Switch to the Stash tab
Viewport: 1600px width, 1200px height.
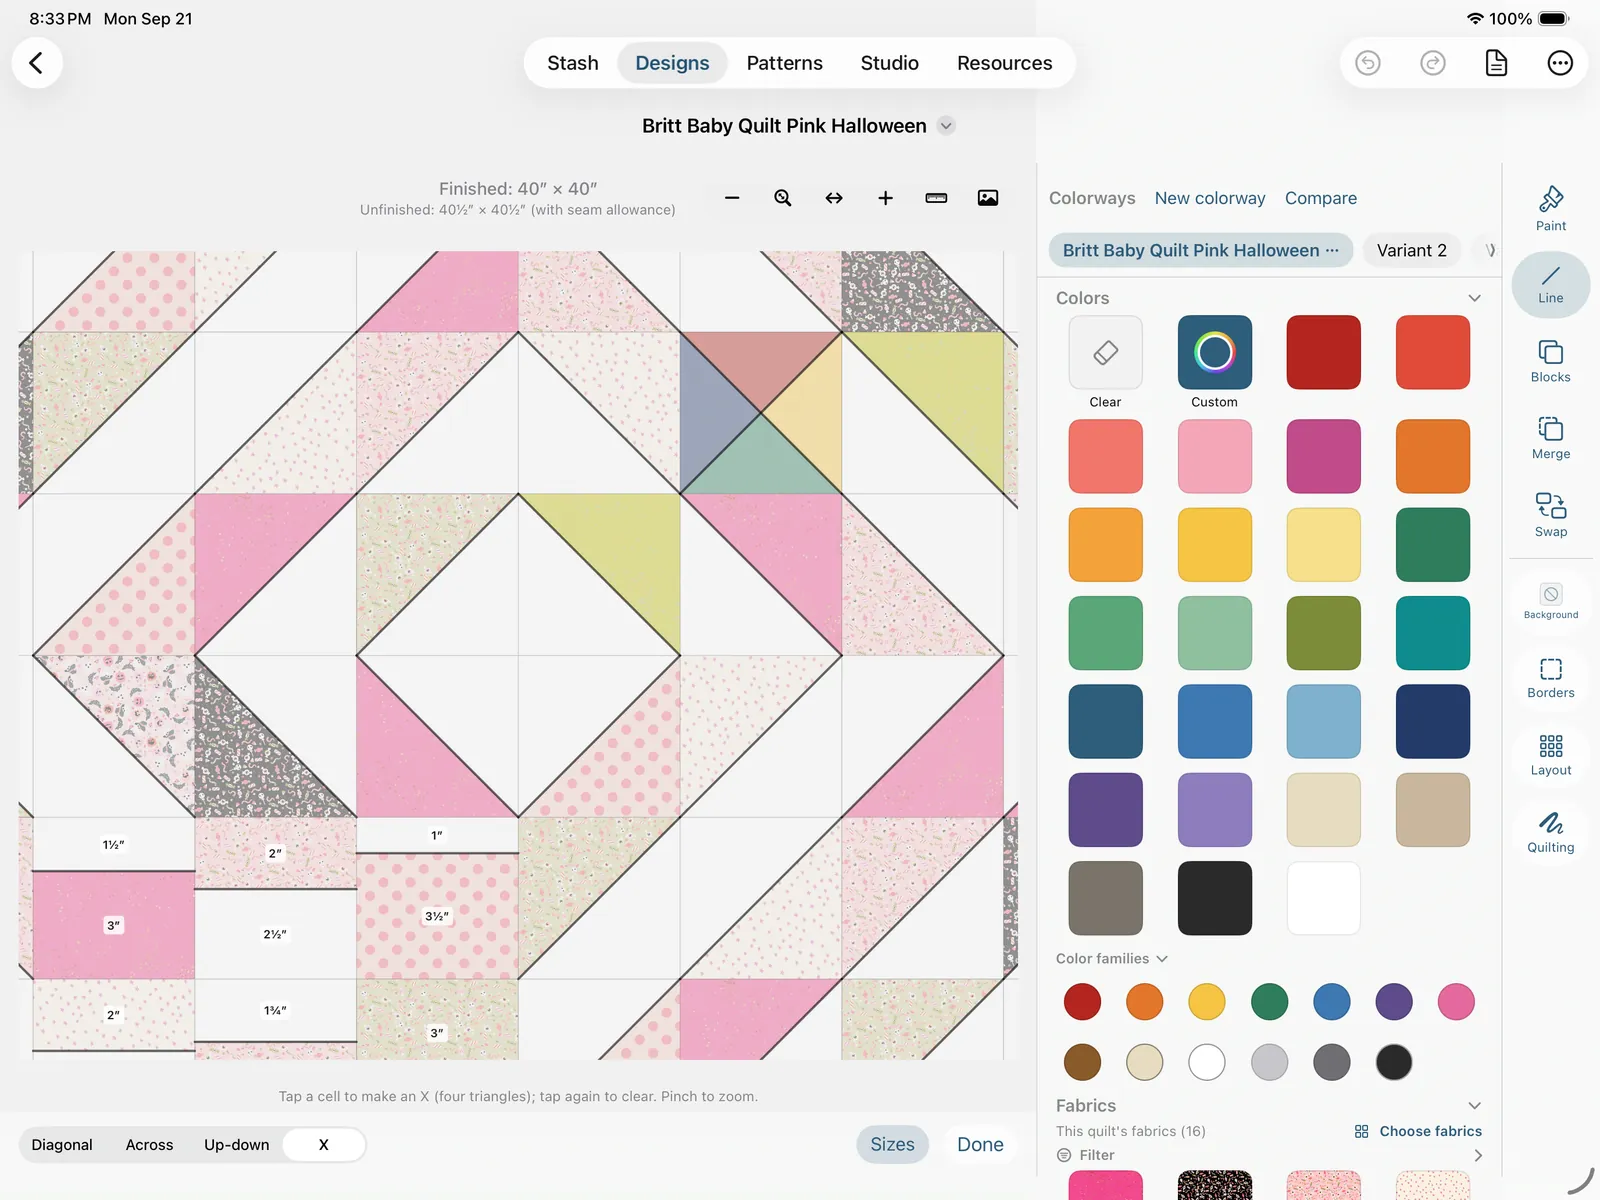click(x=573, y=63)
